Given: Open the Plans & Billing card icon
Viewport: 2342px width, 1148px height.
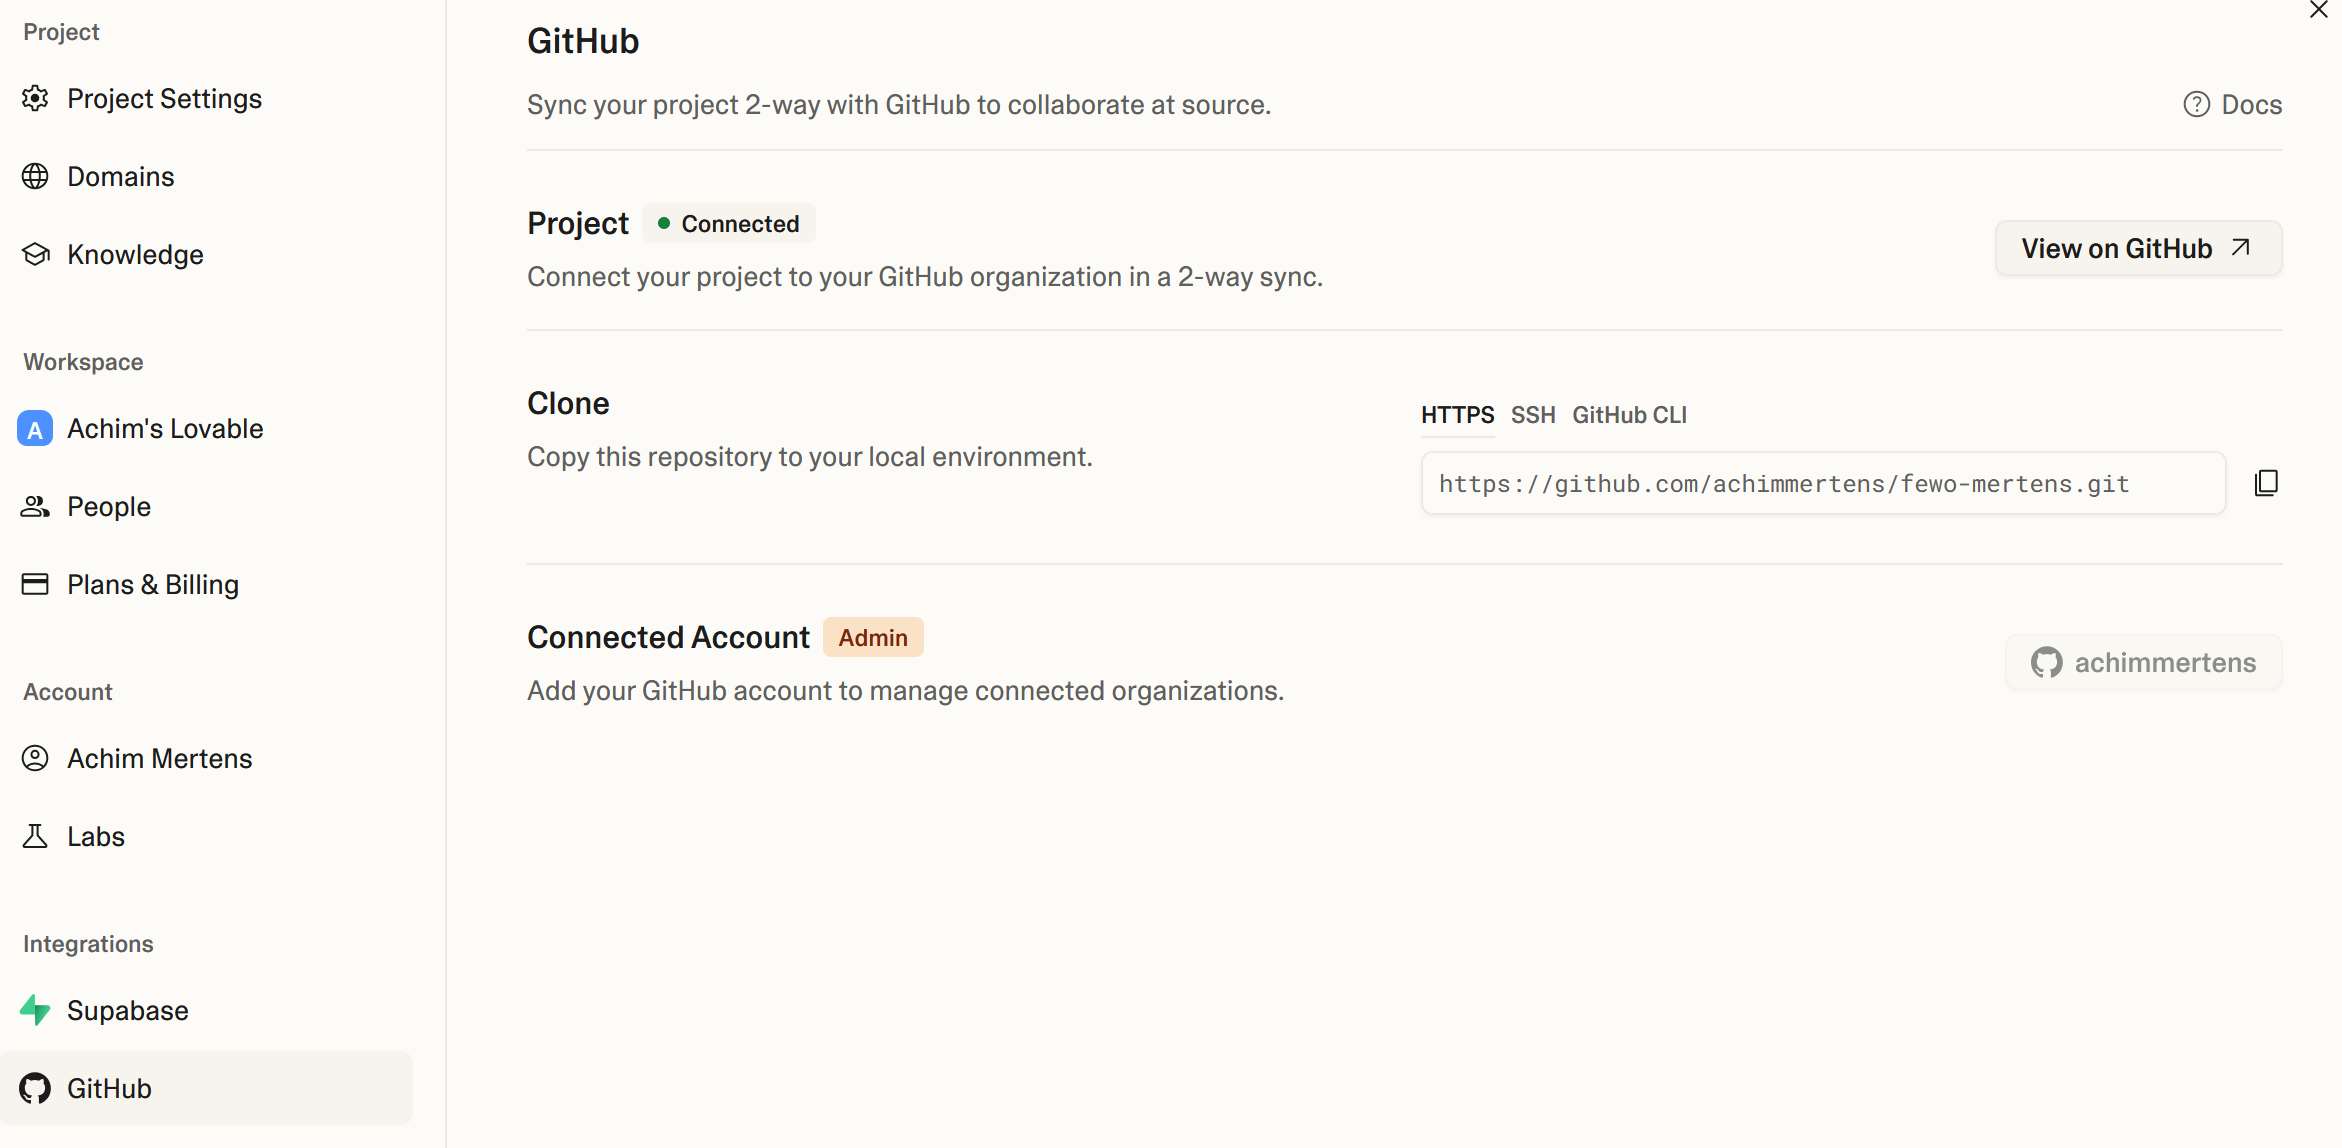Looking at the screenshot, I should click(x=35, y=584).
